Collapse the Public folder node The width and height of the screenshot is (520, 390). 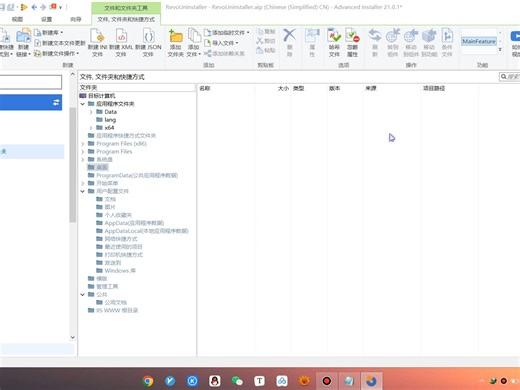[83, 295]
